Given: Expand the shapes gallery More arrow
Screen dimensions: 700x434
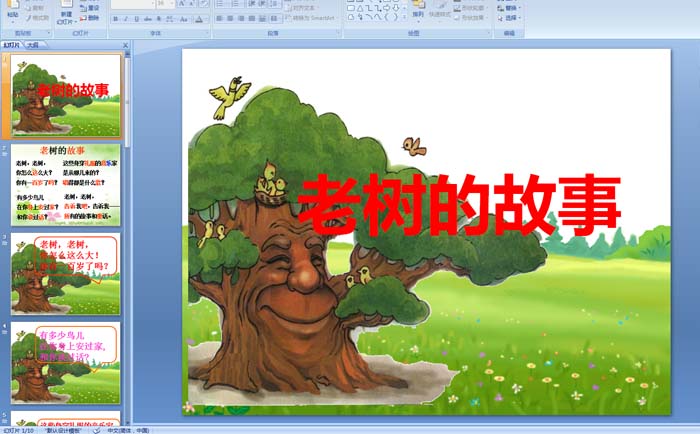Looking at the screenshot, I should pyautogui.click(x=404, y=17).
